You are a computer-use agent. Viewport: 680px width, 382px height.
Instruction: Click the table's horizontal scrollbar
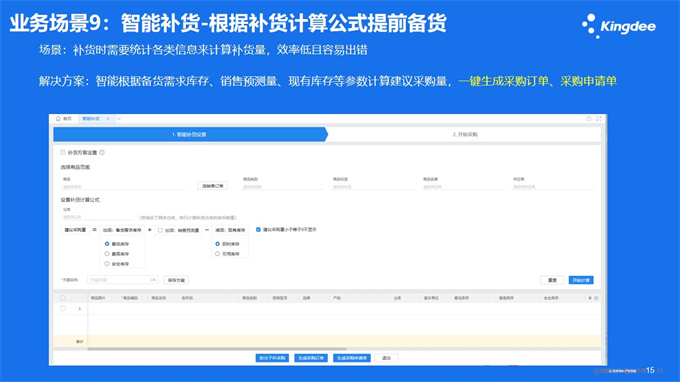click(x=217, y=348)
